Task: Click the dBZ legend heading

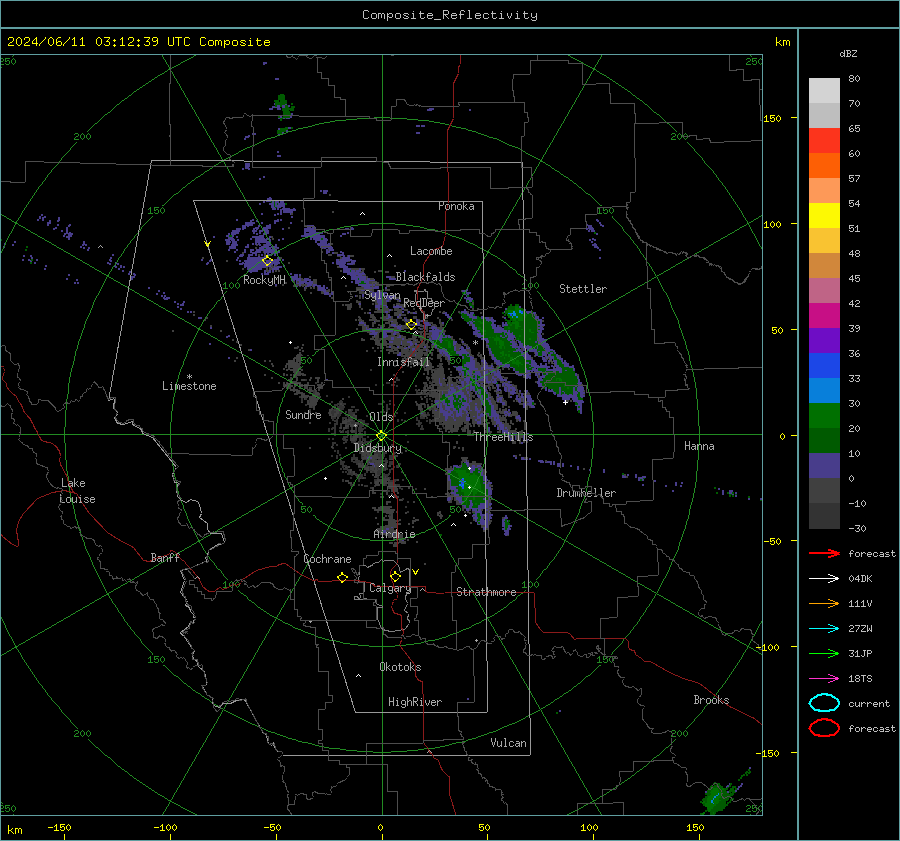Action: pyautogui.click(x=848, y=54)
